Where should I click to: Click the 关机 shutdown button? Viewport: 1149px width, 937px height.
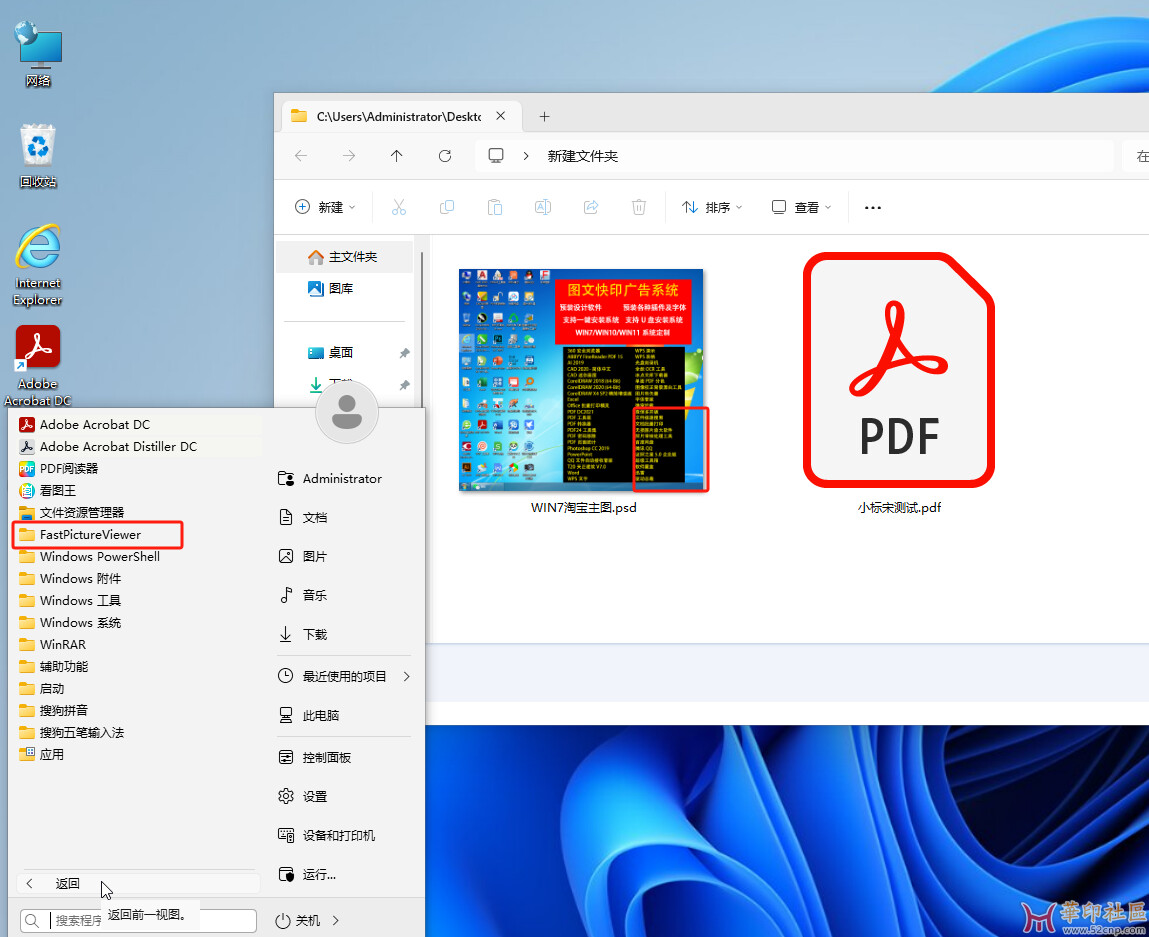pos(298,920)
